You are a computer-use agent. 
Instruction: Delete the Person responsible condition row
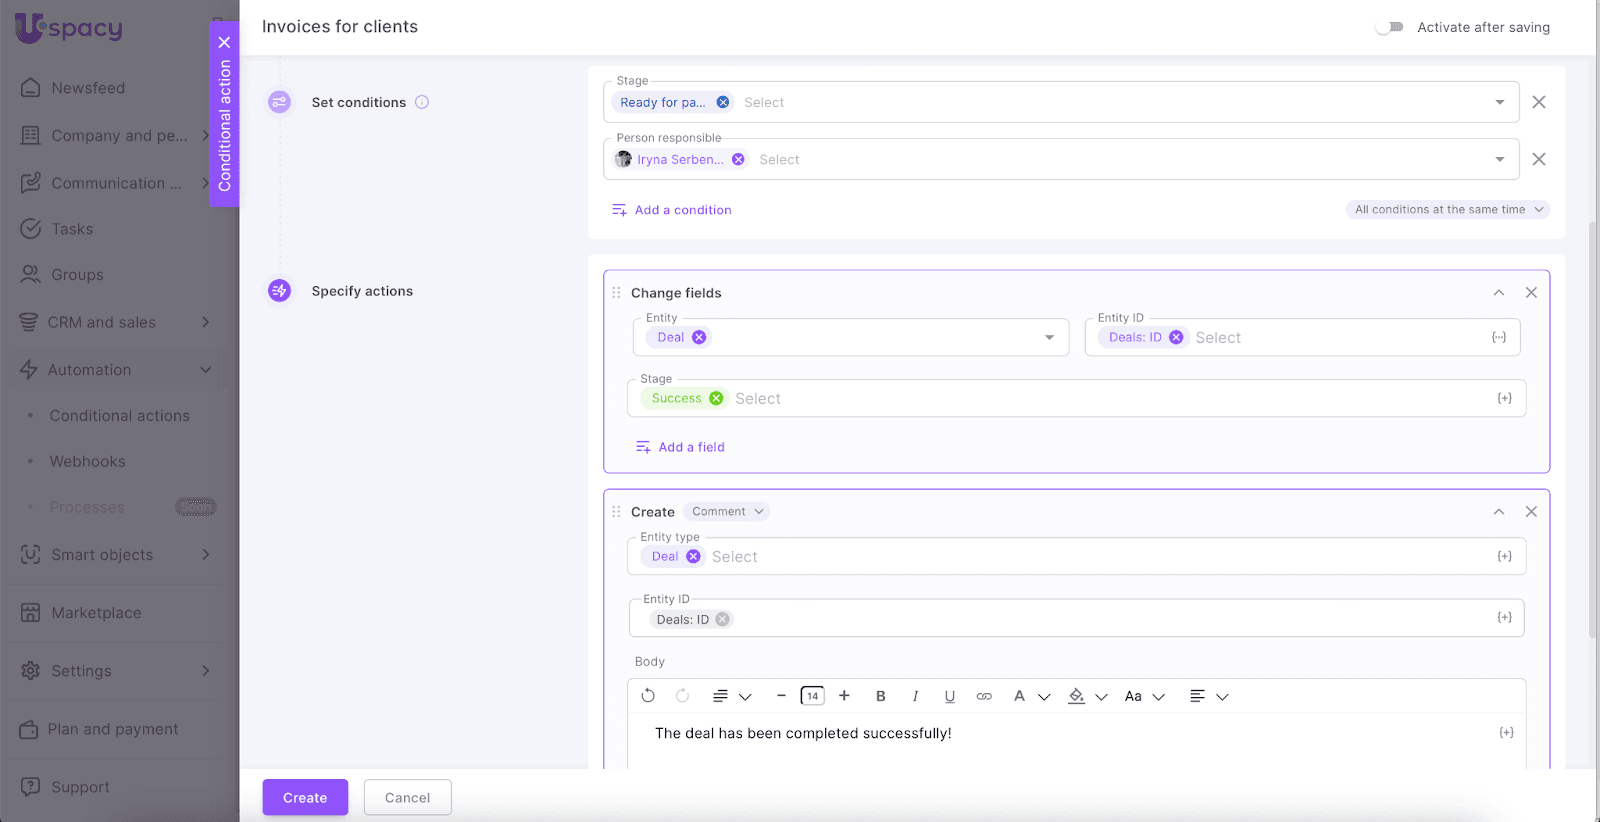(x=1539, y=159)
